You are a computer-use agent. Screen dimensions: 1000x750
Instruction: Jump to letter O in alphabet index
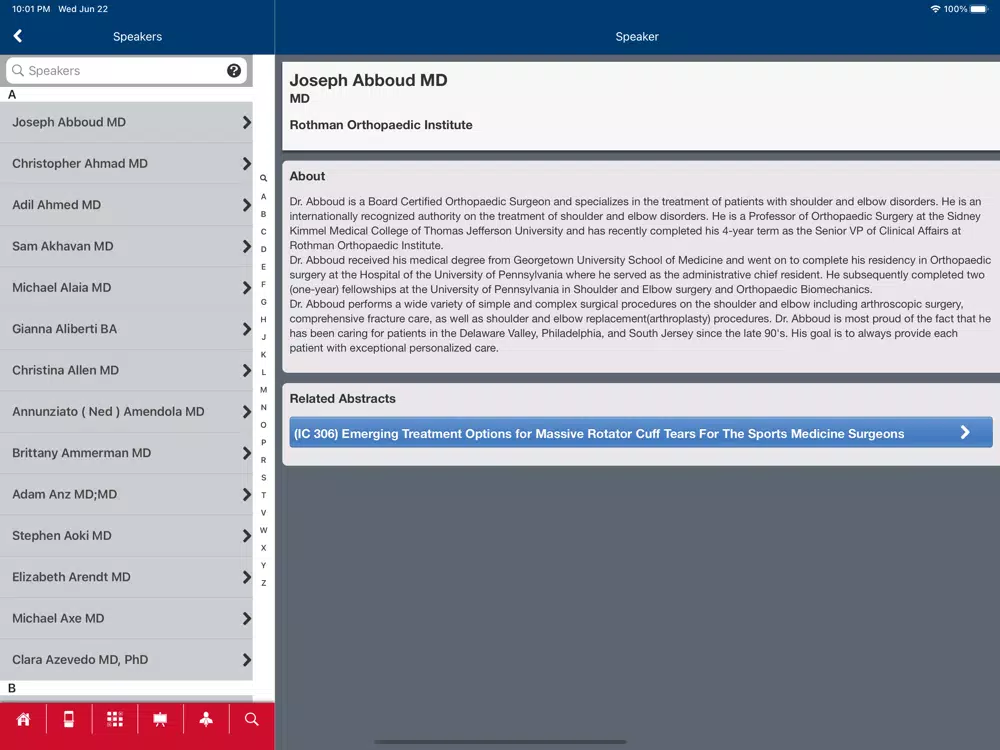263,425
